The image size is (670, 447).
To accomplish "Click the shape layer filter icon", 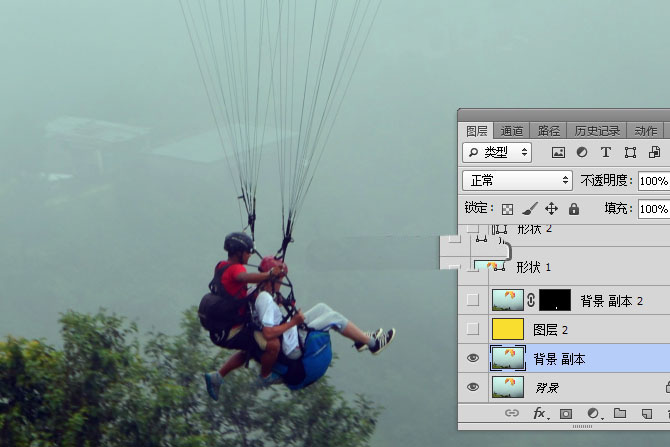I will (630, 153).
